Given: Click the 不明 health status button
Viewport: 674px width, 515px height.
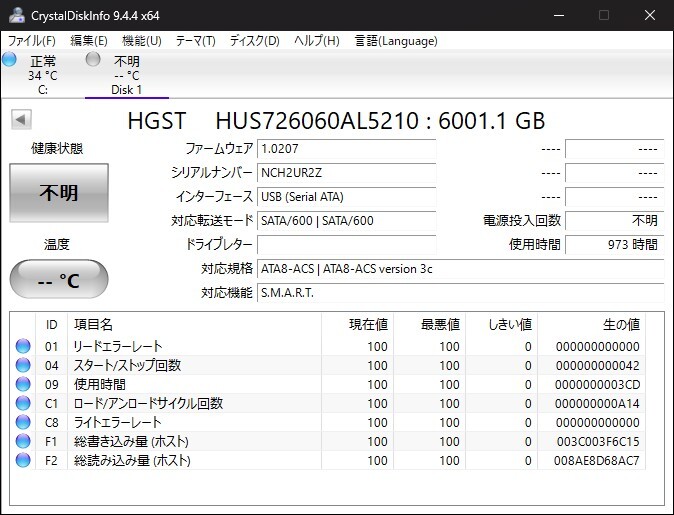Looking at the screenshot, I should [58, 193].
